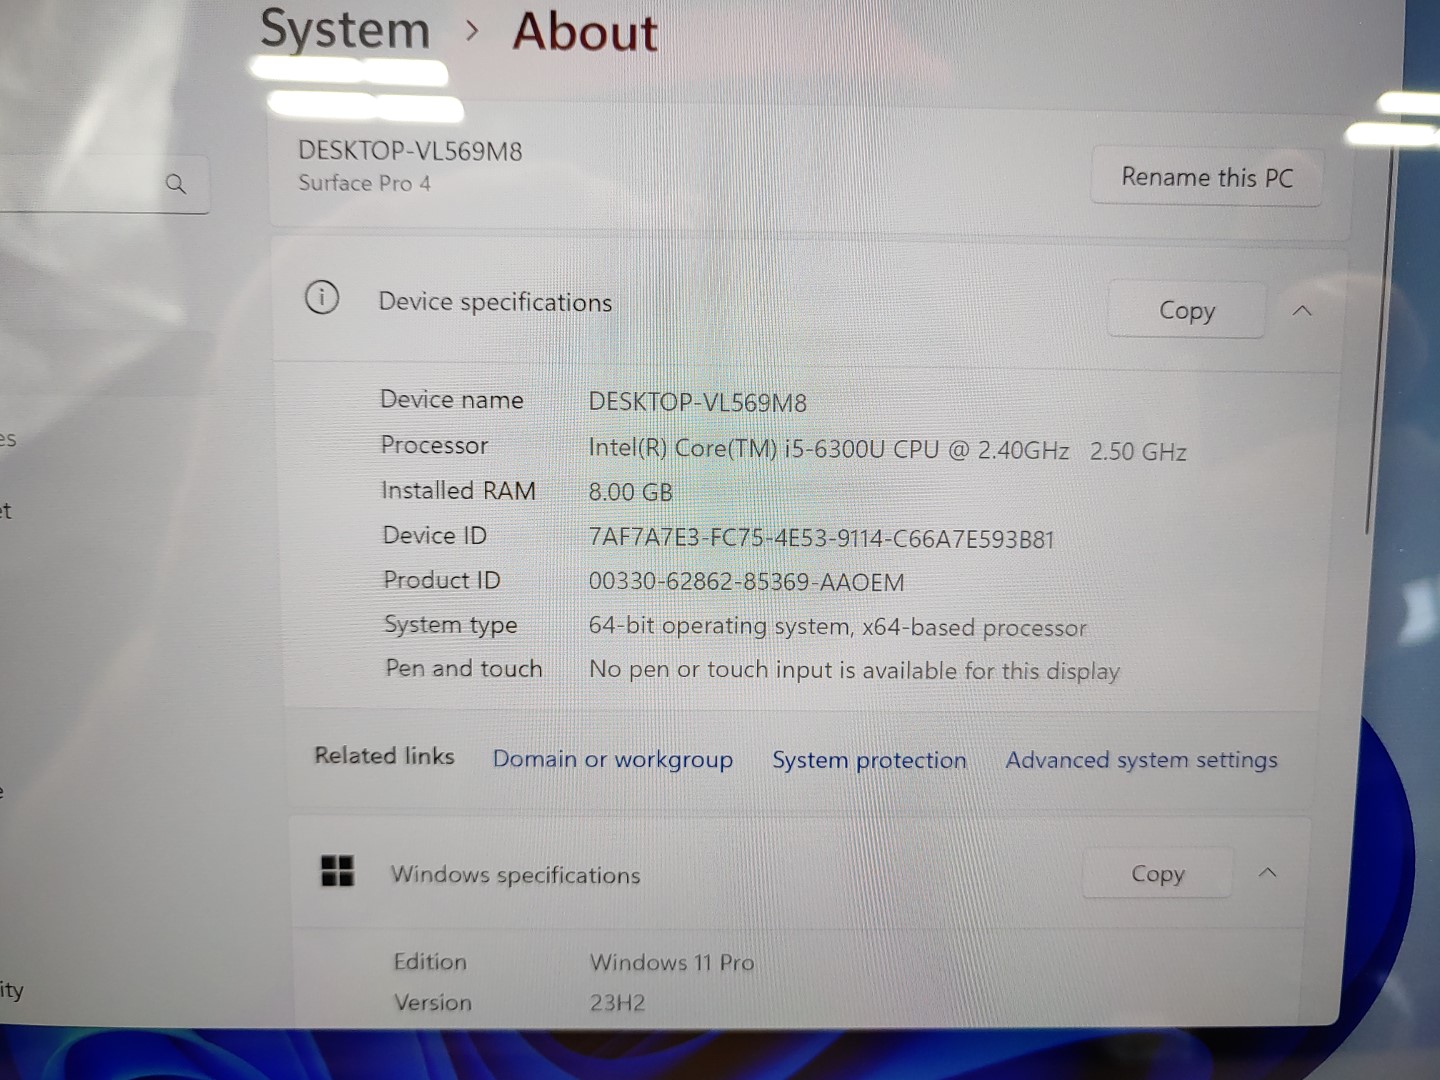Click the Windows 11 Pro edition value
The height and width of the screenshot is (1080, 1440).
click(671, 963)
